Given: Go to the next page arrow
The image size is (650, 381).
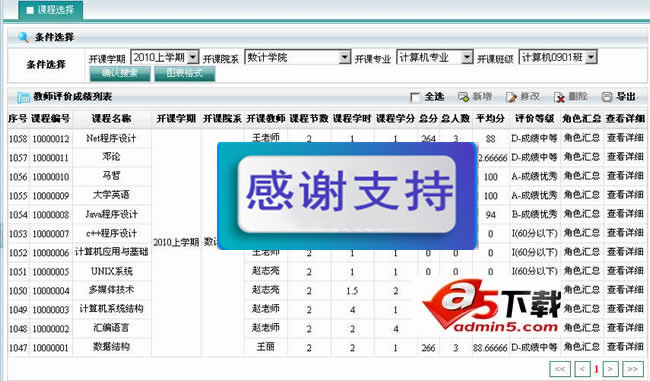Looking at the screenshot, I should click(x=611, y=369).
